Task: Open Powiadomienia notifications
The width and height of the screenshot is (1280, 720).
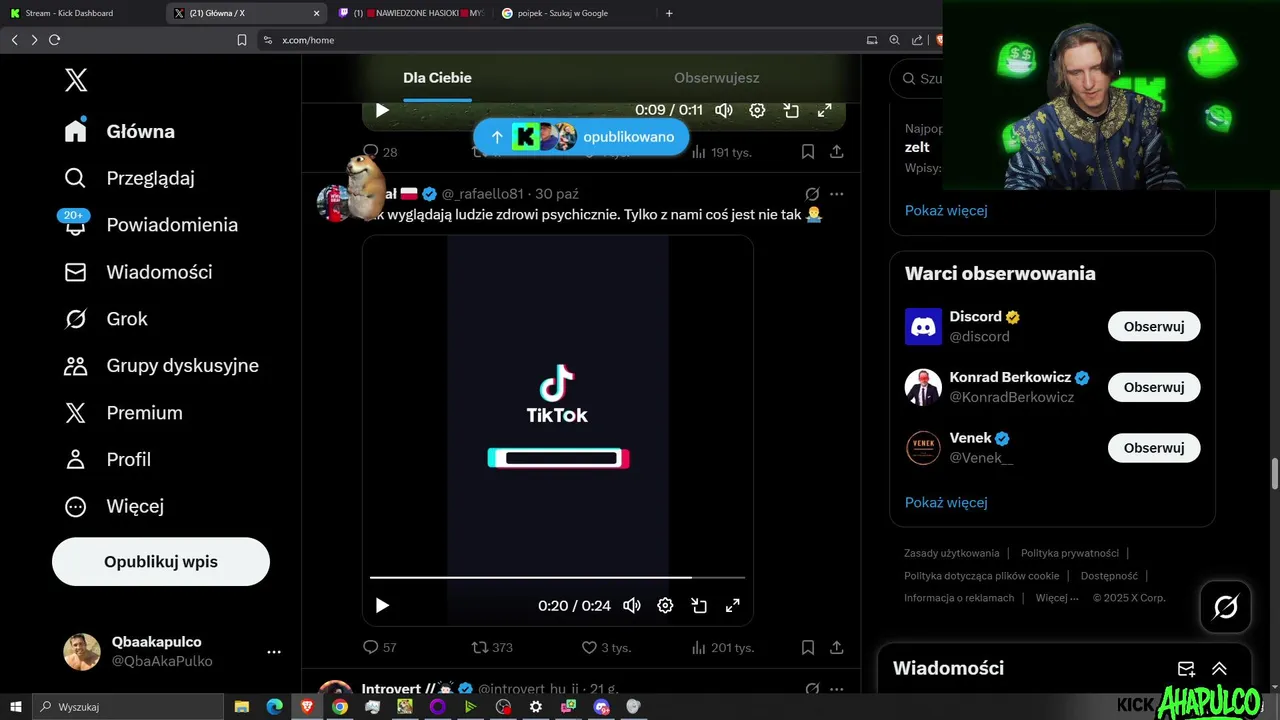Action: pyautogui.click(x=151, y=225)
